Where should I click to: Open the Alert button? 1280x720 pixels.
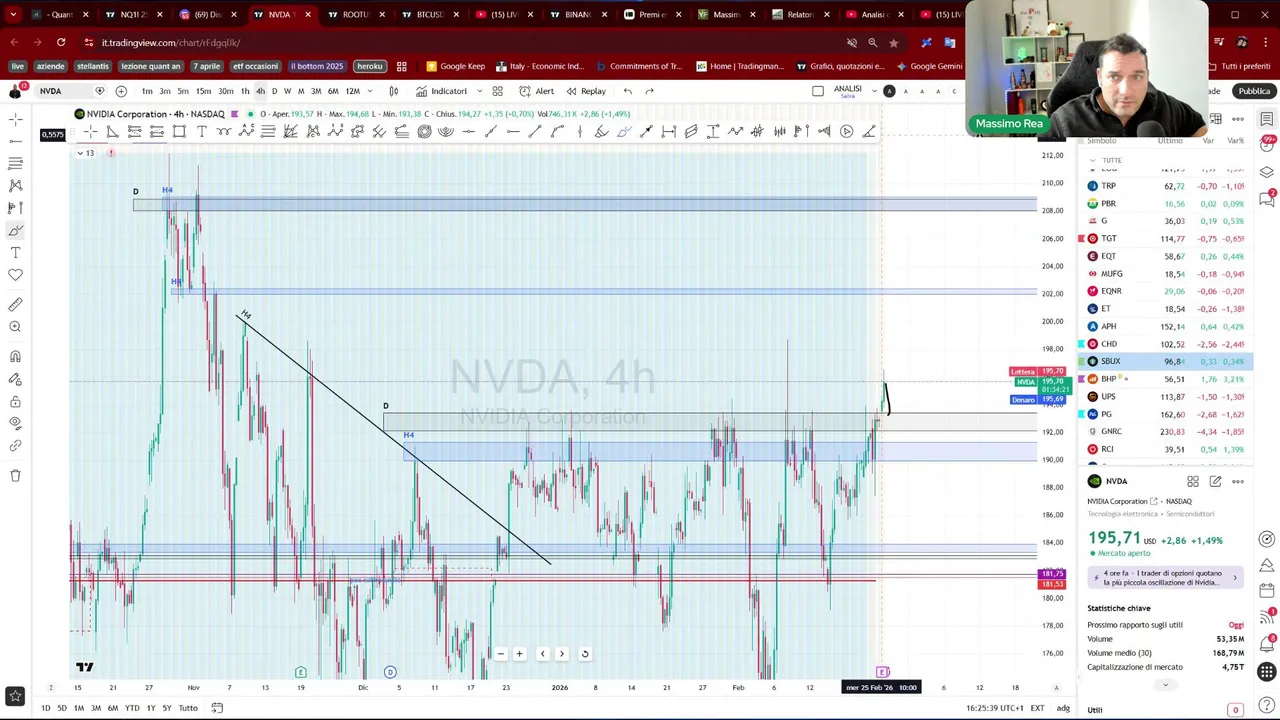coord(537,91)
